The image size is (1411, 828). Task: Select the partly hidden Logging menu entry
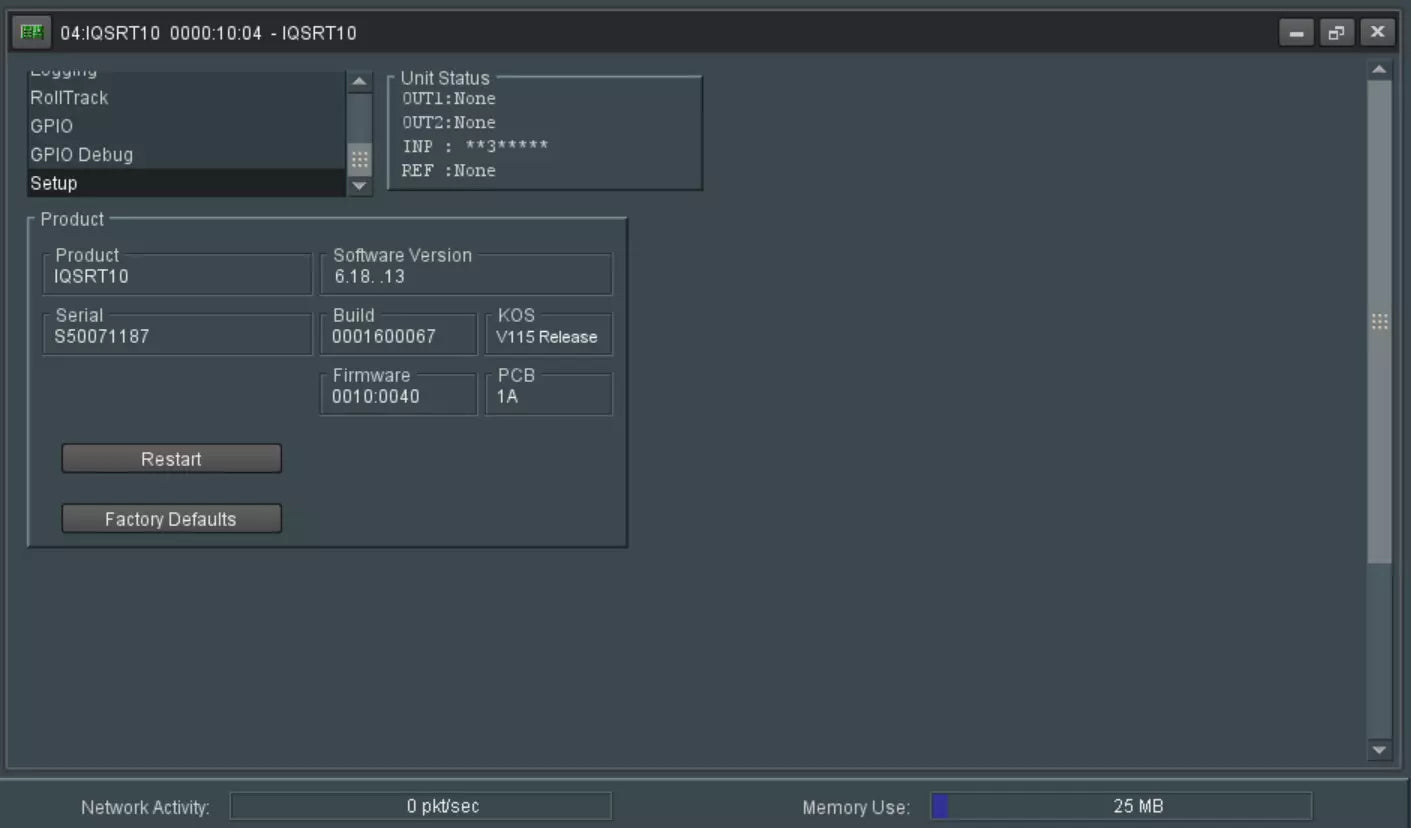186,74
